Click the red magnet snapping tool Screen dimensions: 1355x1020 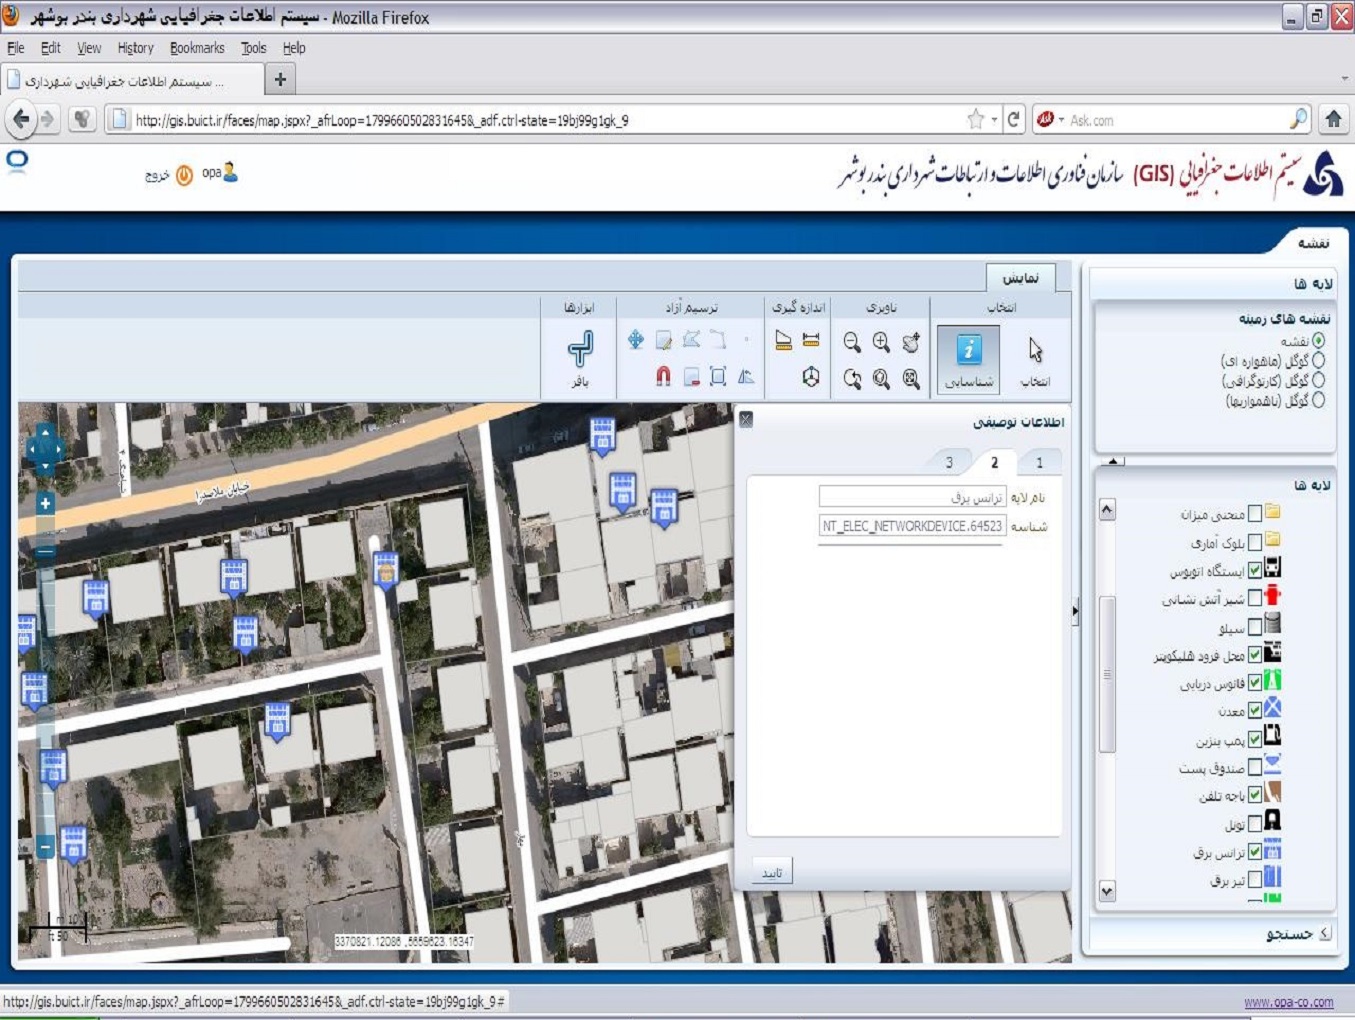tap(663, 376)
